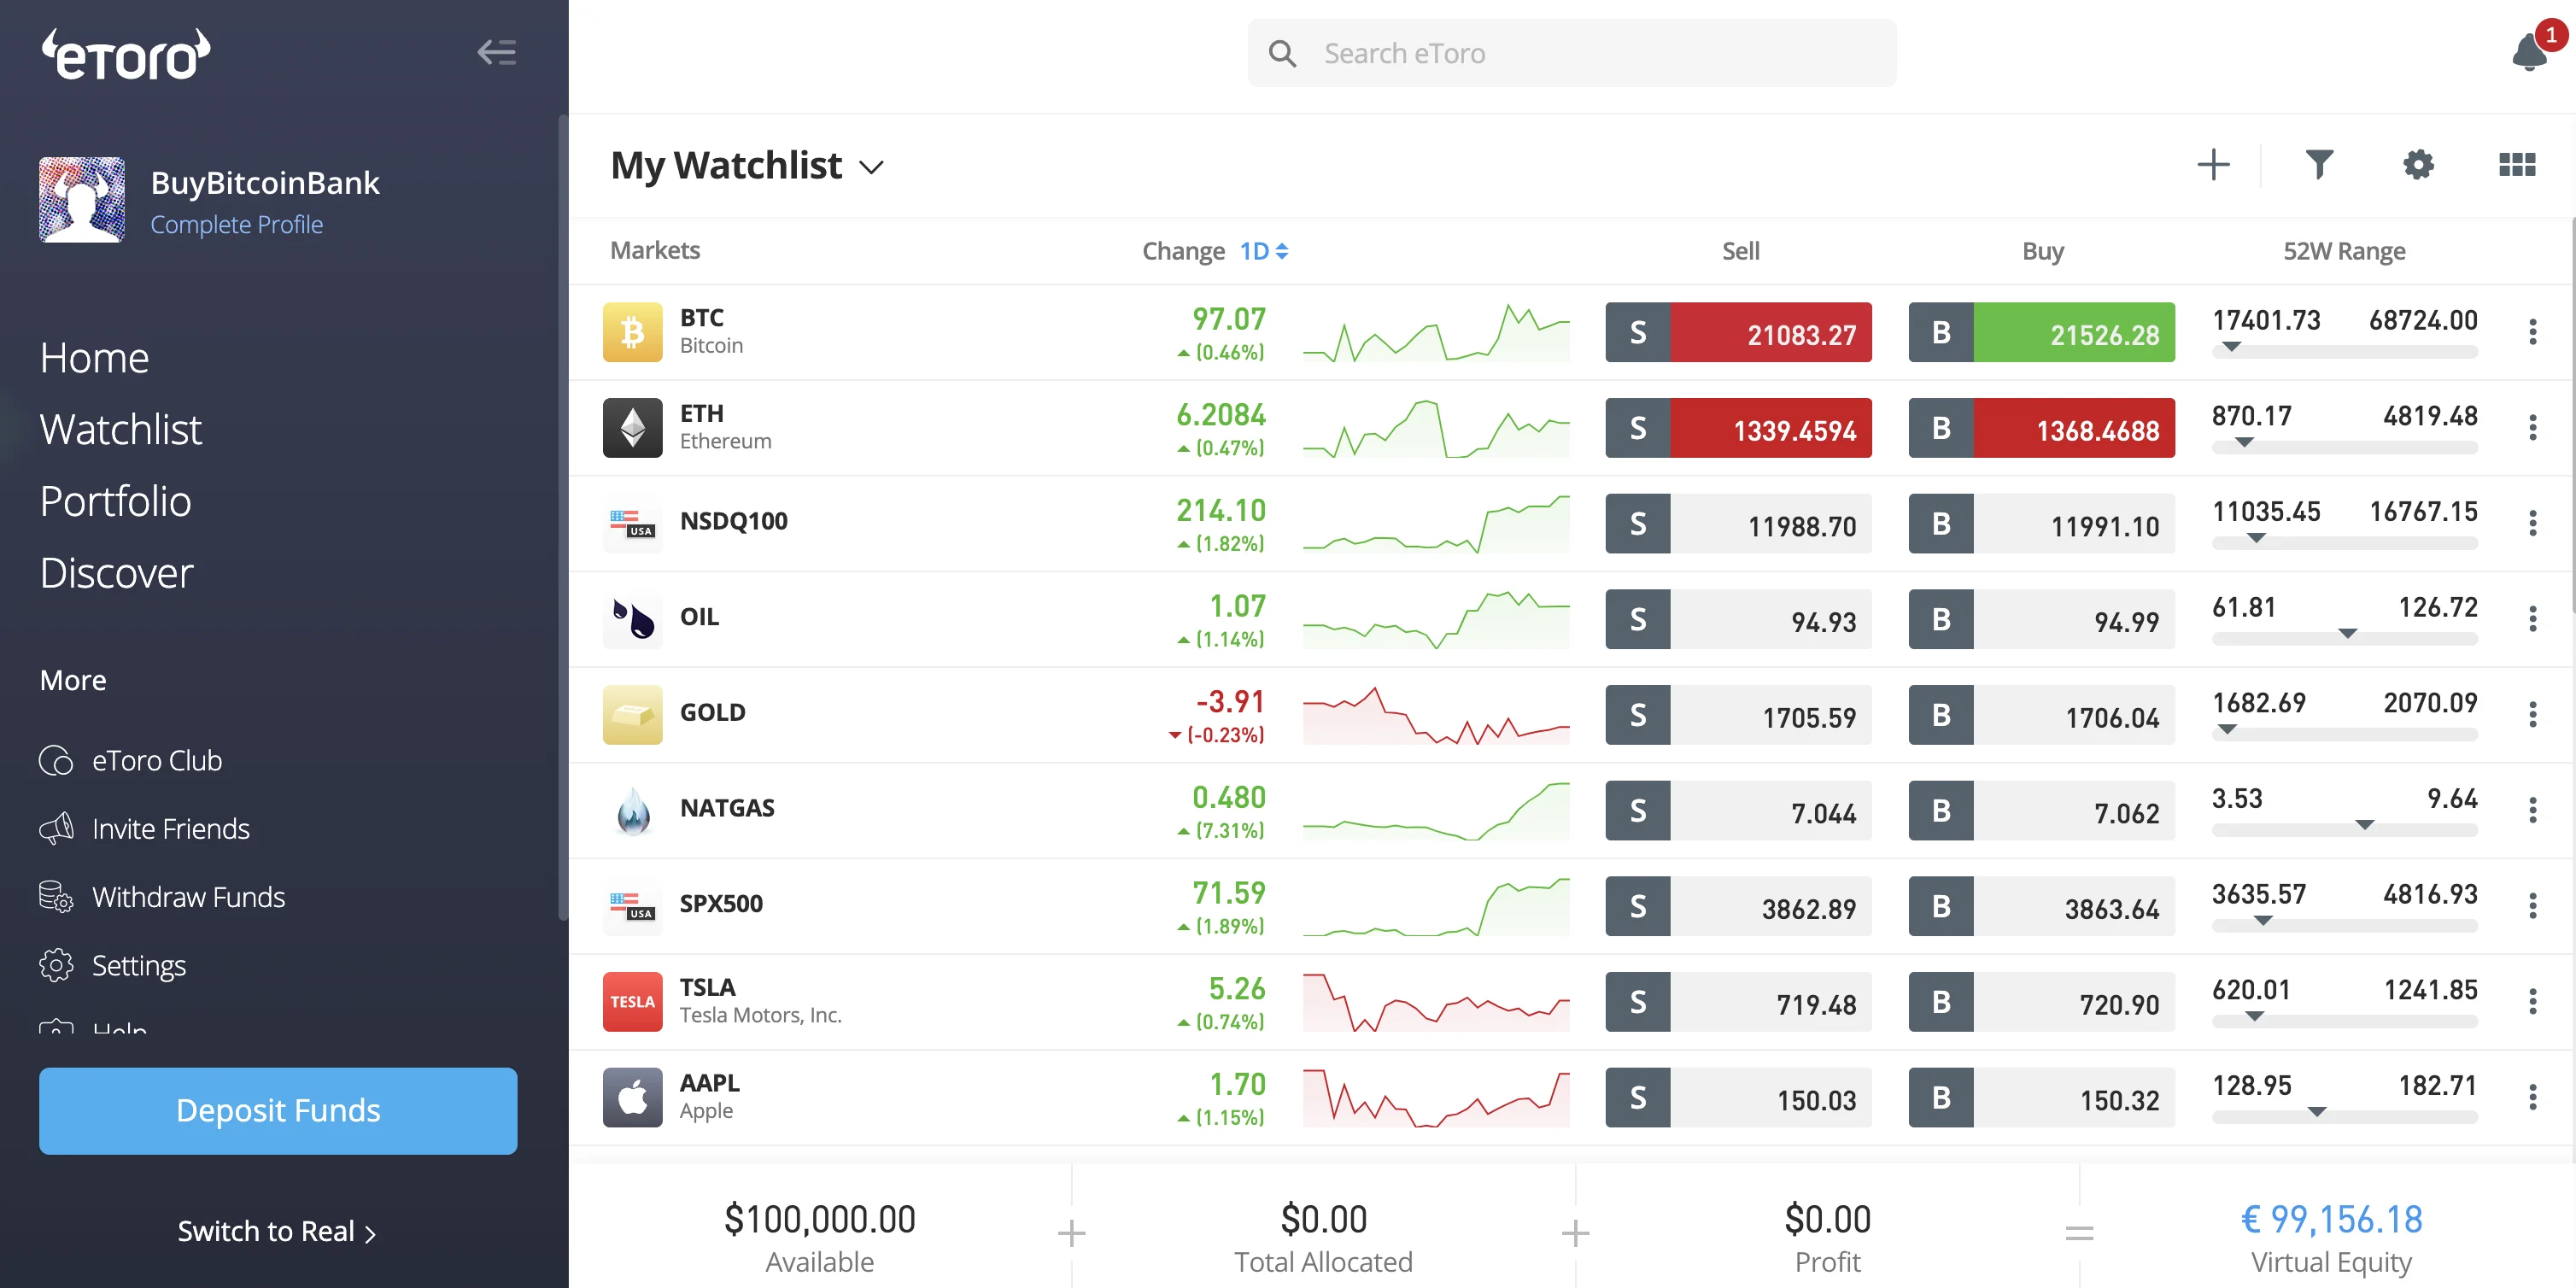Click the SPX500 flag icon
The image size is (2576, 1288).
[632, 906]
